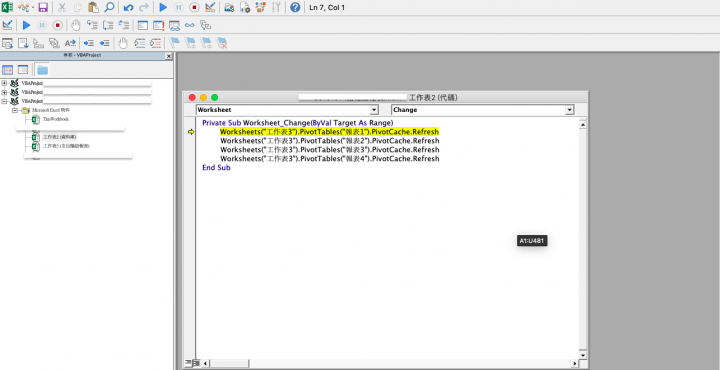
Task: Select ThisWorkbook in the project tree
Action: click(56, 119)
